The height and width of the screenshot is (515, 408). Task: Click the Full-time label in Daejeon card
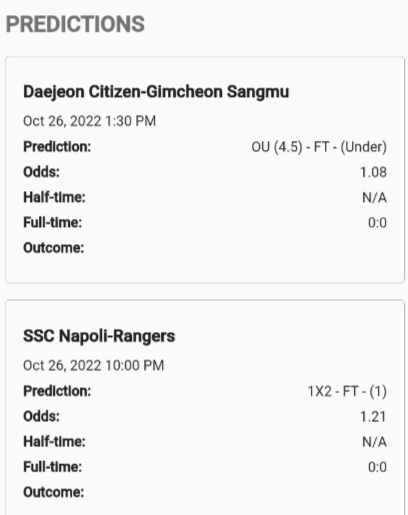52,223
